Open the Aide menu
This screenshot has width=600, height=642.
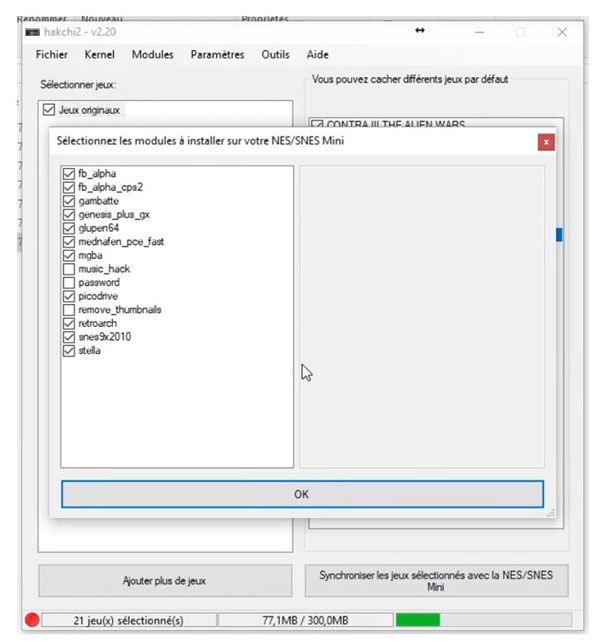[x=317, y=55]
